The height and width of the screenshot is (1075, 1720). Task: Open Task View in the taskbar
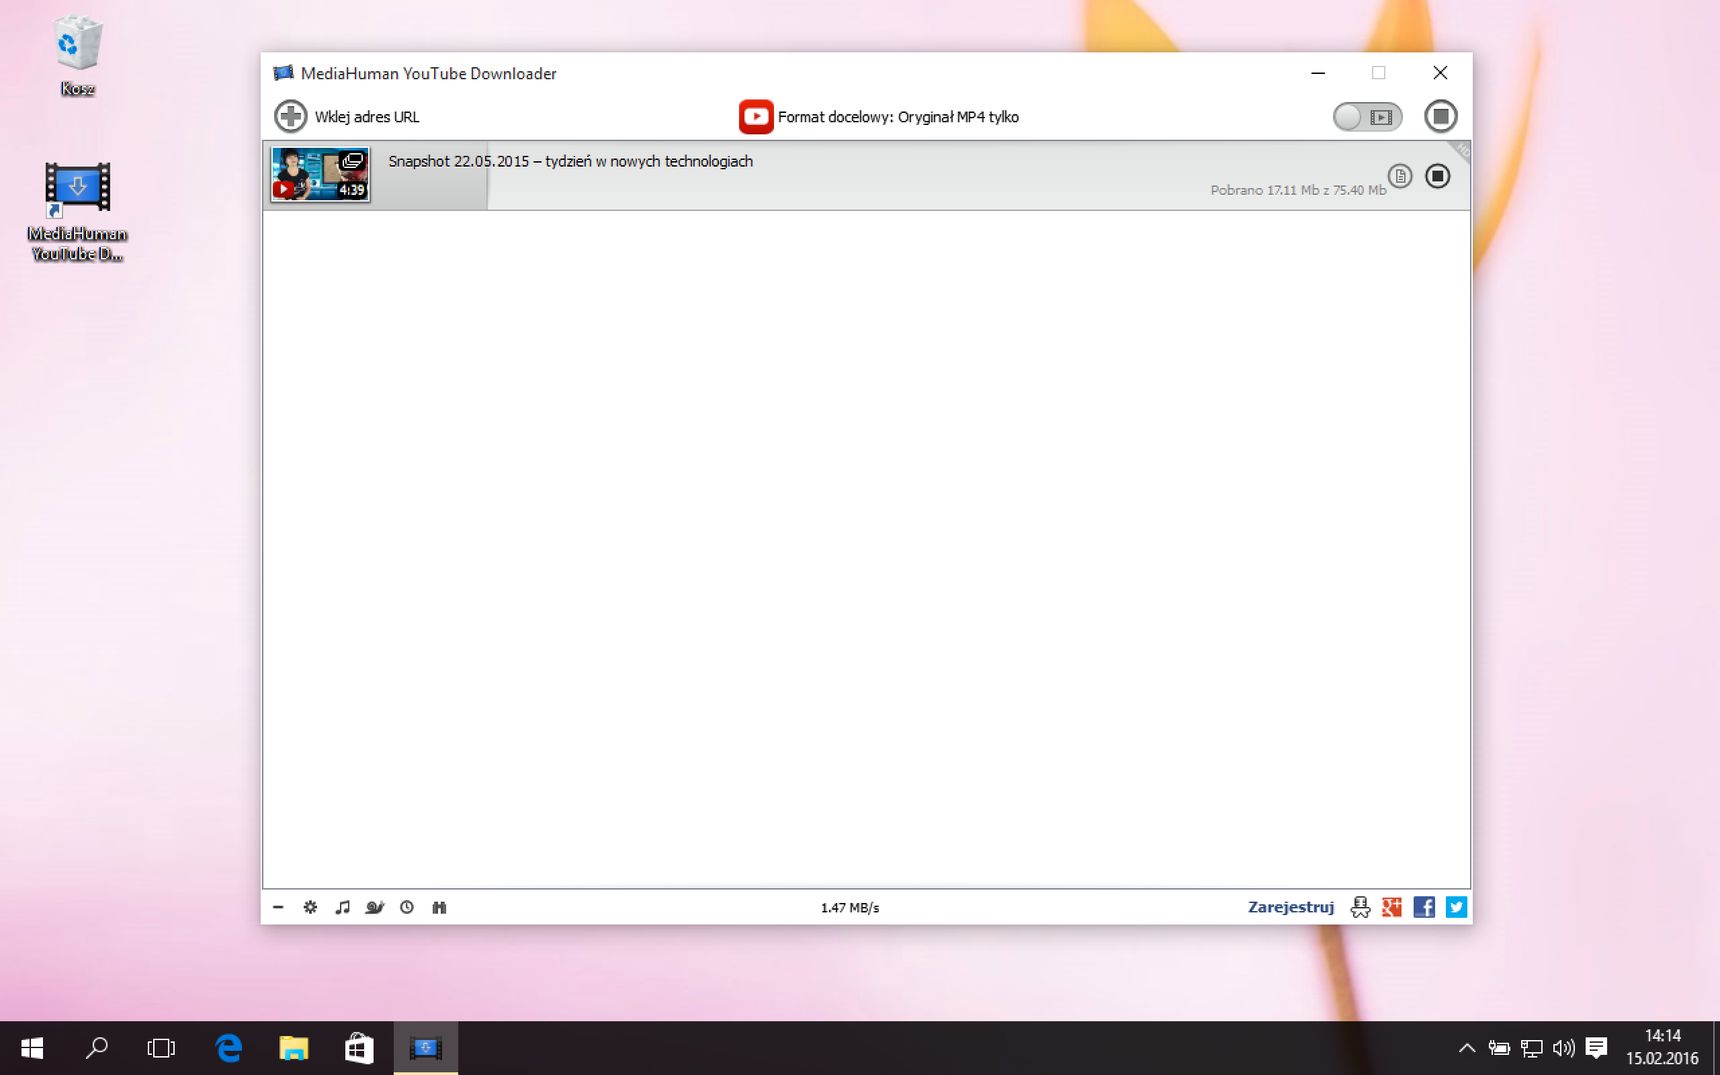click(x=161, y=1048)
